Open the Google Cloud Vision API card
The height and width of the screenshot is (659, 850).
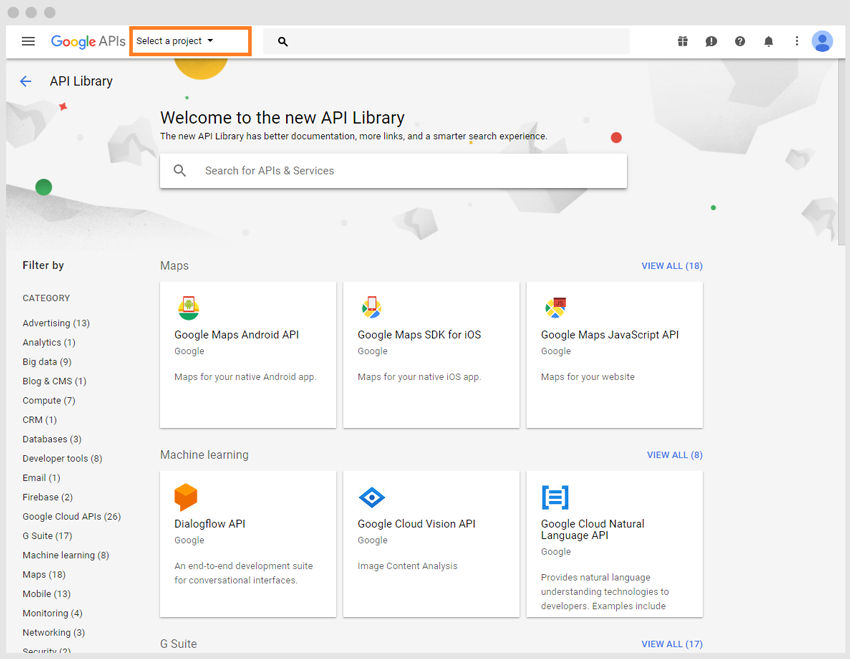[x=431, y=544]
